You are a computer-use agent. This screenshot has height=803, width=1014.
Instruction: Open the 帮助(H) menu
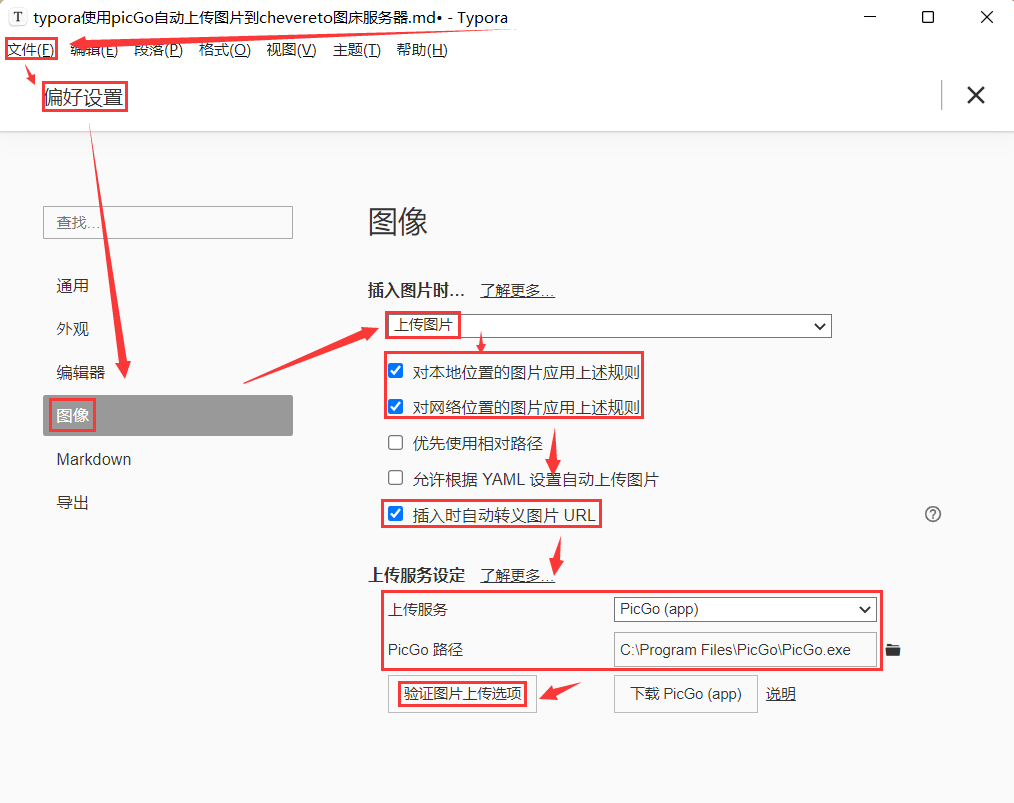tap(422, 50)
